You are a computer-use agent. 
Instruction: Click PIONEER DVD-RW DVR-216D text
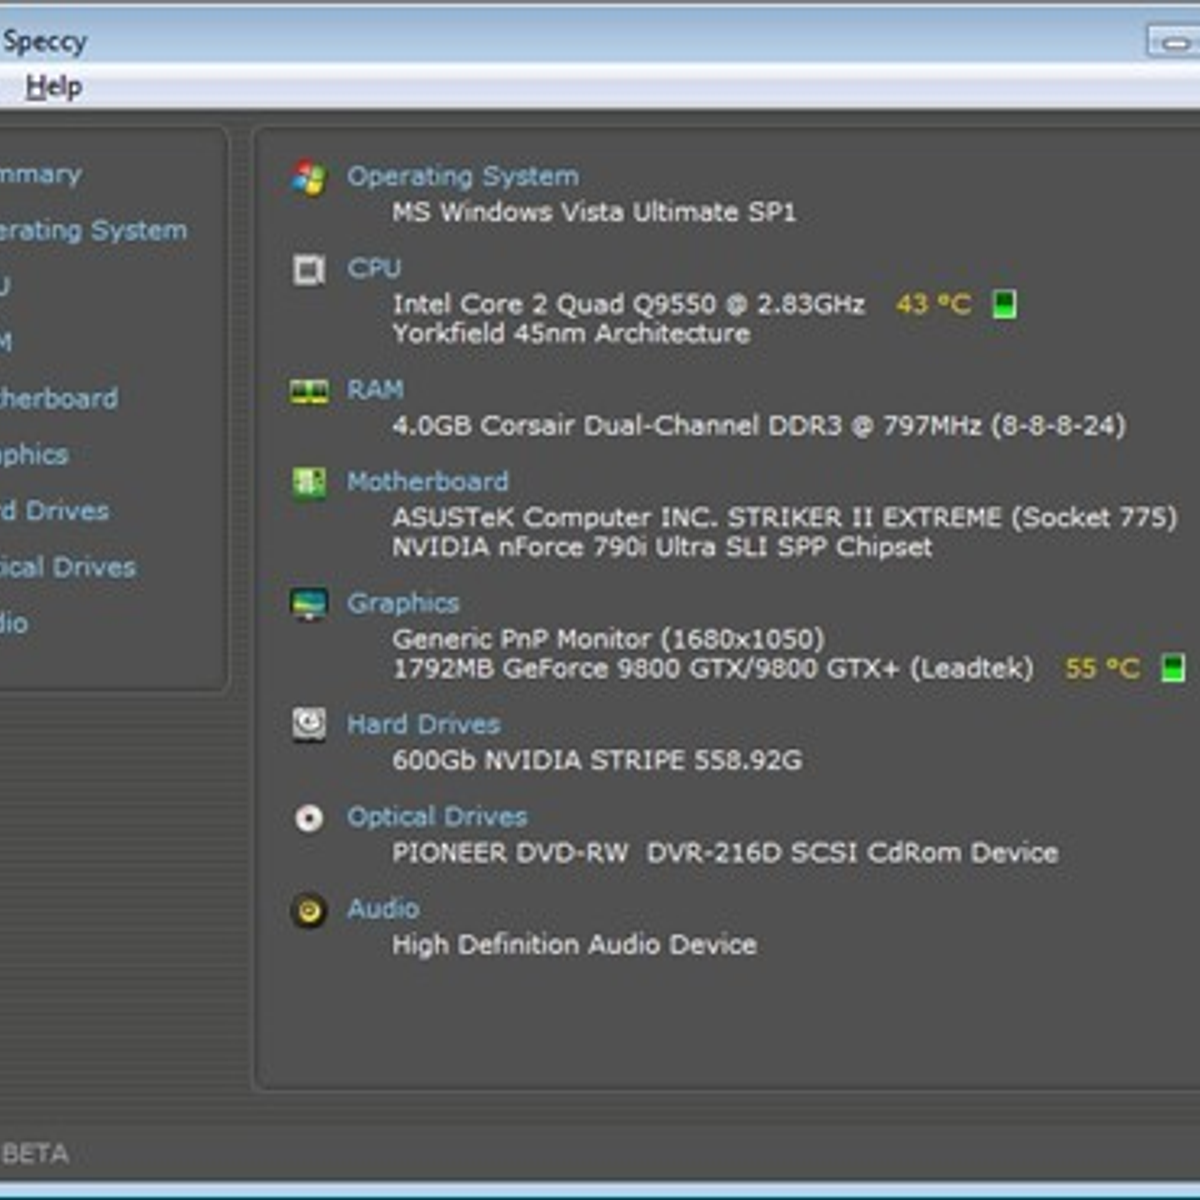tap(725, 852)
